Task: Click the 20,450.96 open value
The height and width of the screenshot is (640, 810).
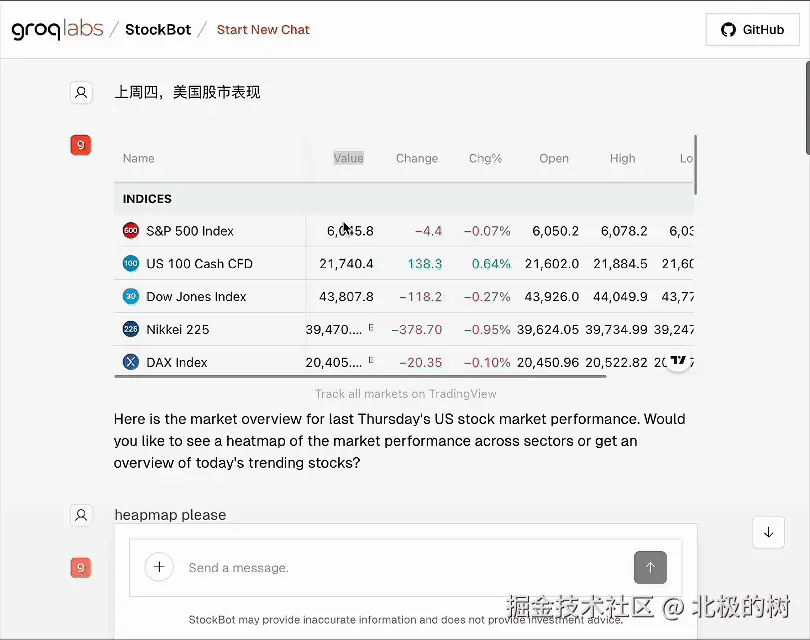Action: coord(548,362)
